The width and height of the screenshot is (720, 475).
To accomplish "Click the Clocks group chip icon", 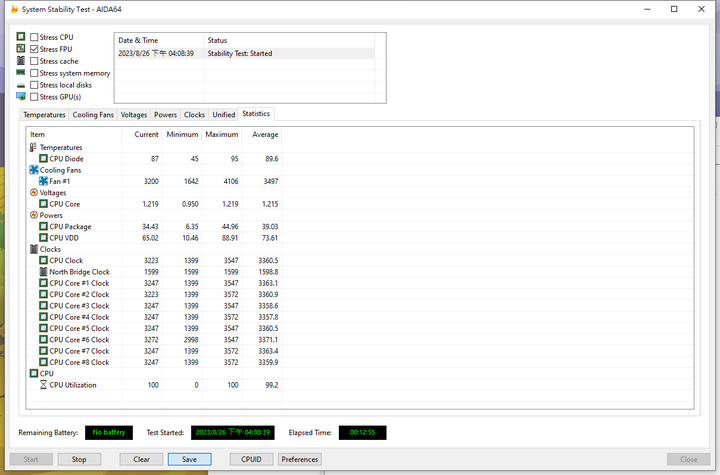I will 34,249.
